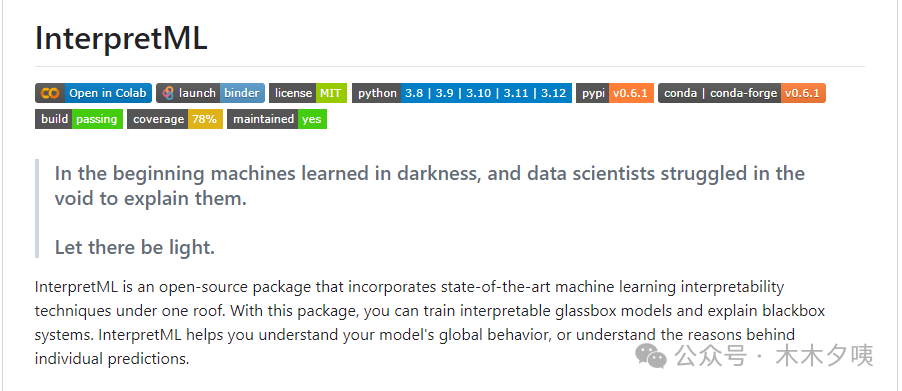The height and width of the screenshot is (391, 902).
Task: Click the InterpretML heading
Action: click(121, 39)
